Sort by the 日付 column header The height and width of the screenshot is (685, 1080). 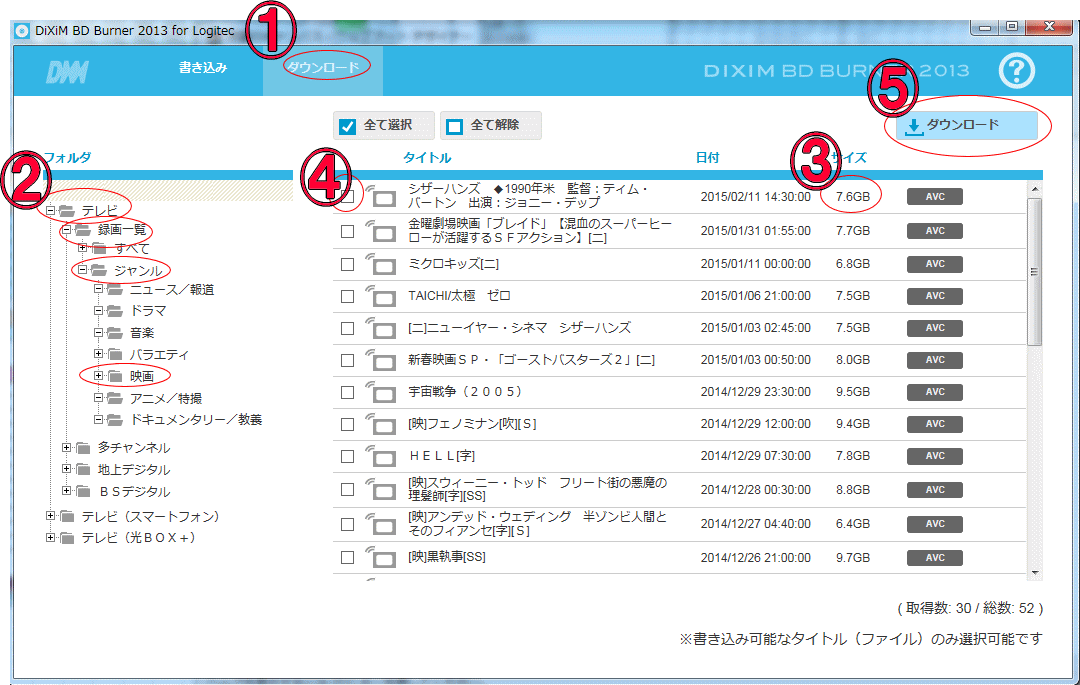[707, 158]
